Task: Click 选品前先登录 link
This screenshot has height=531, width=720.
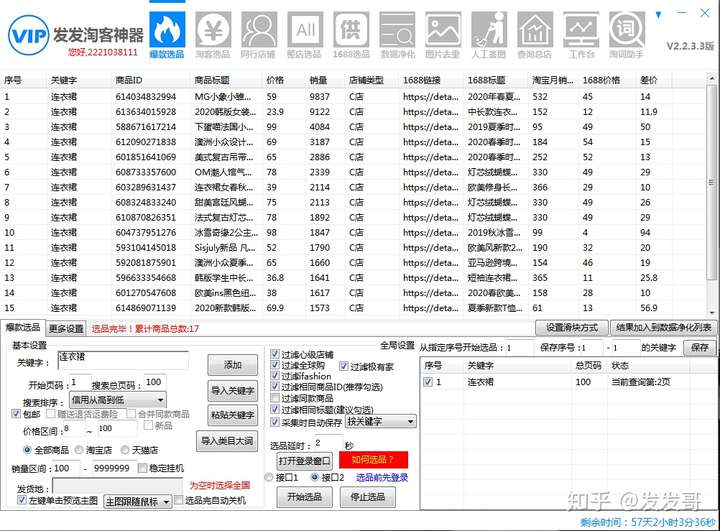Action: point(382,477)
